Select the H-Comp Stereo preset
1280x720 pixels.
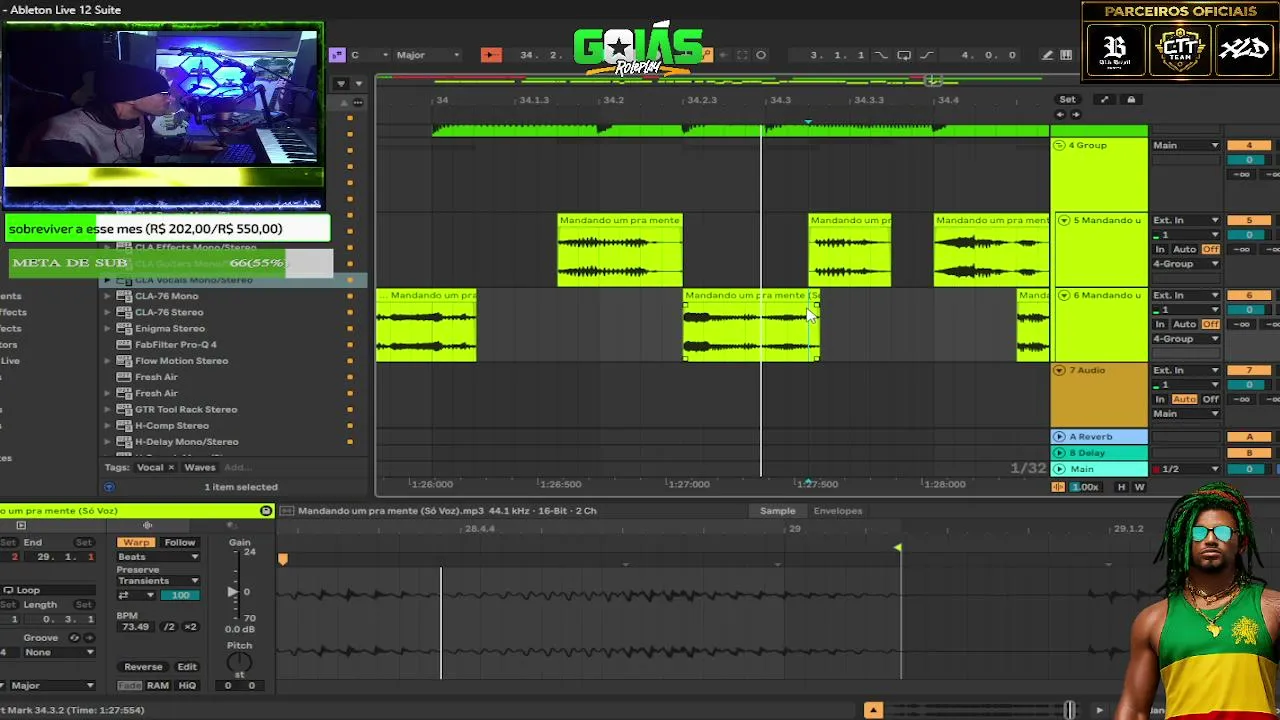[x=172, y=426]
